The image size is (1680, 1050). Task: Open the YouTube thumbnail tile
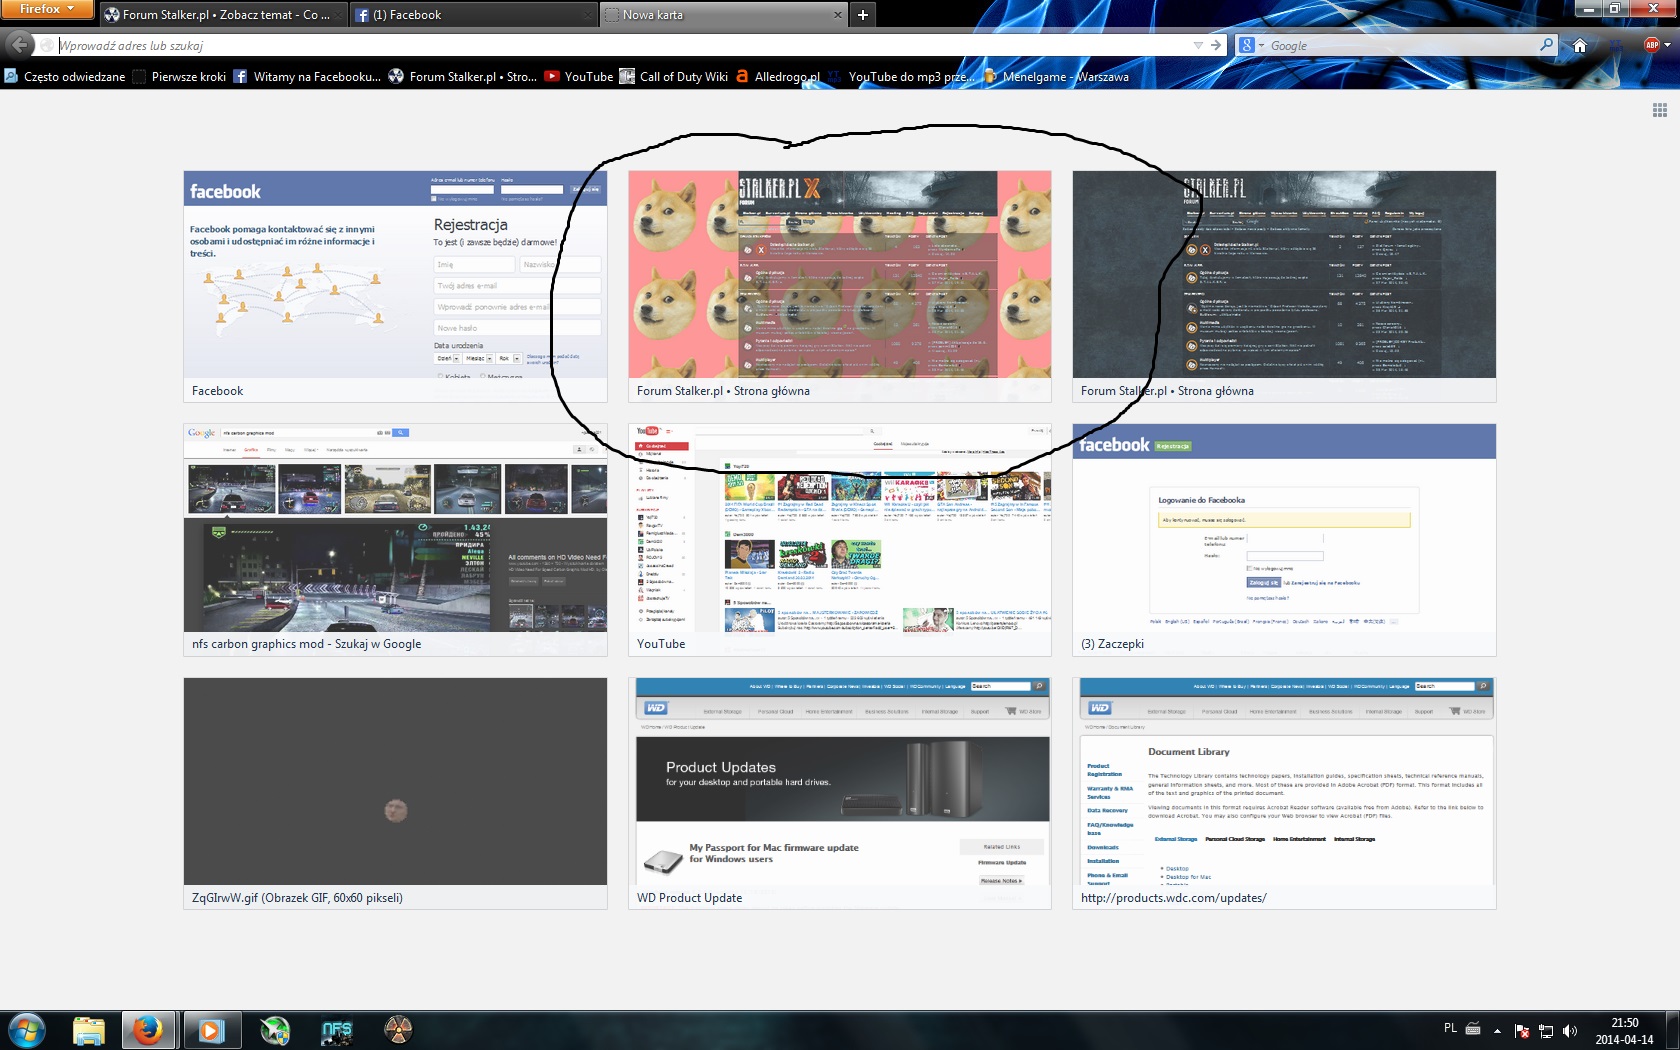point(840,540)
